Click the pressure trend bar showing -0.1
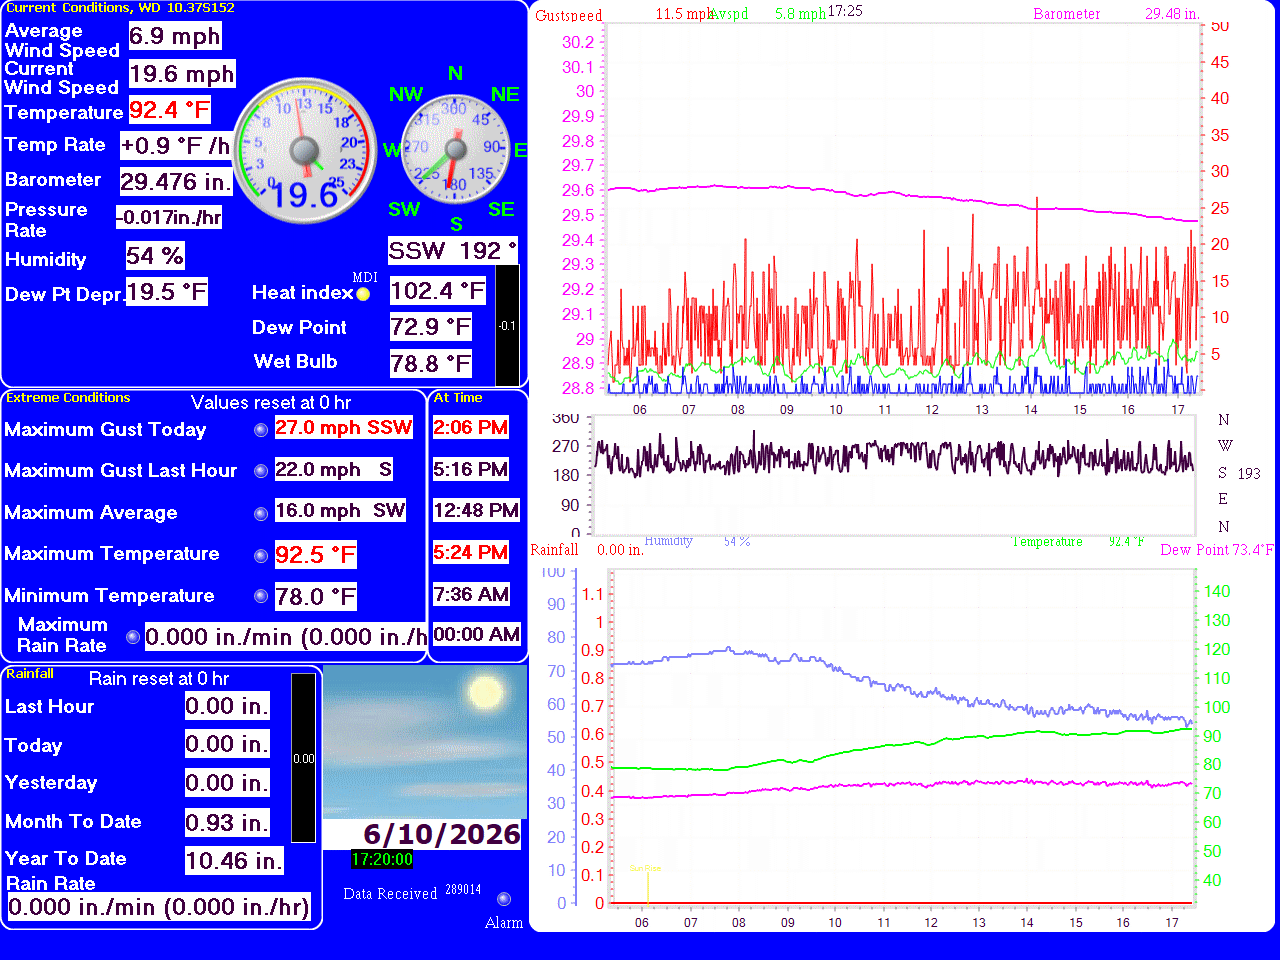The width and height of the screenshot is (1280, 960). [507, 325]
